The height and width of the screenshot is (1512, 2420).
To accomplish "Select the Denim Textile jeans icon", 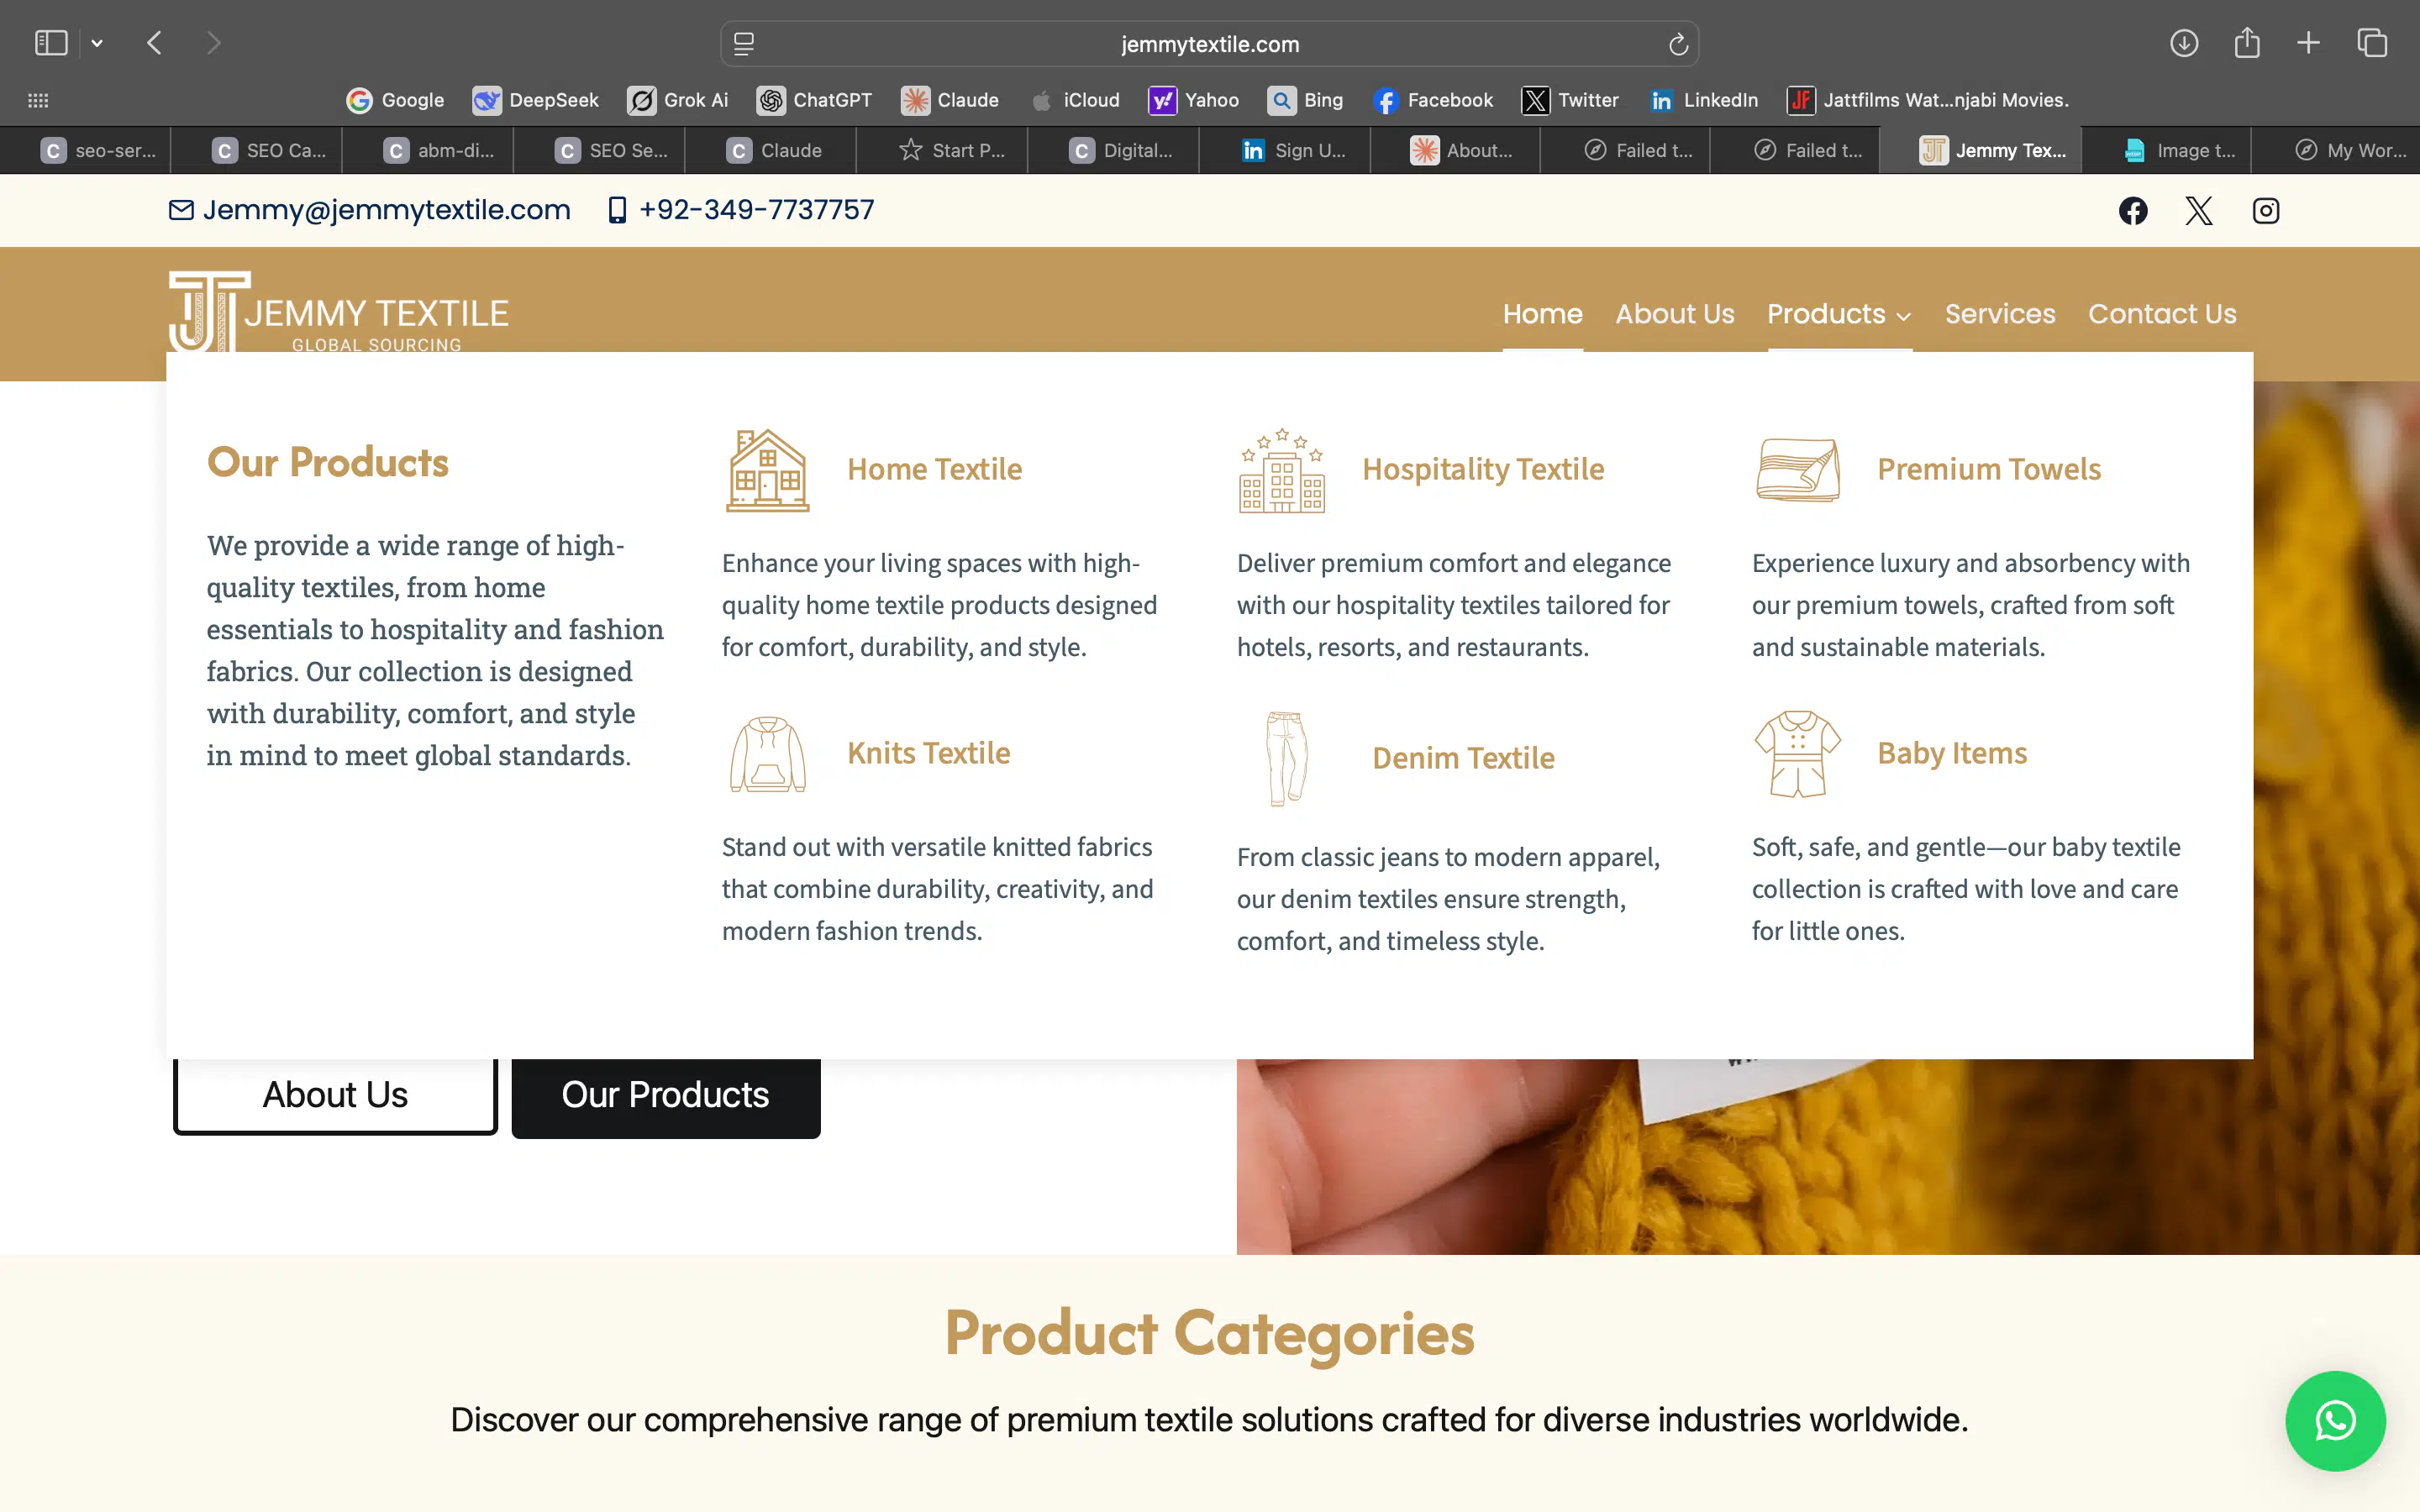I will point(1283,758).
